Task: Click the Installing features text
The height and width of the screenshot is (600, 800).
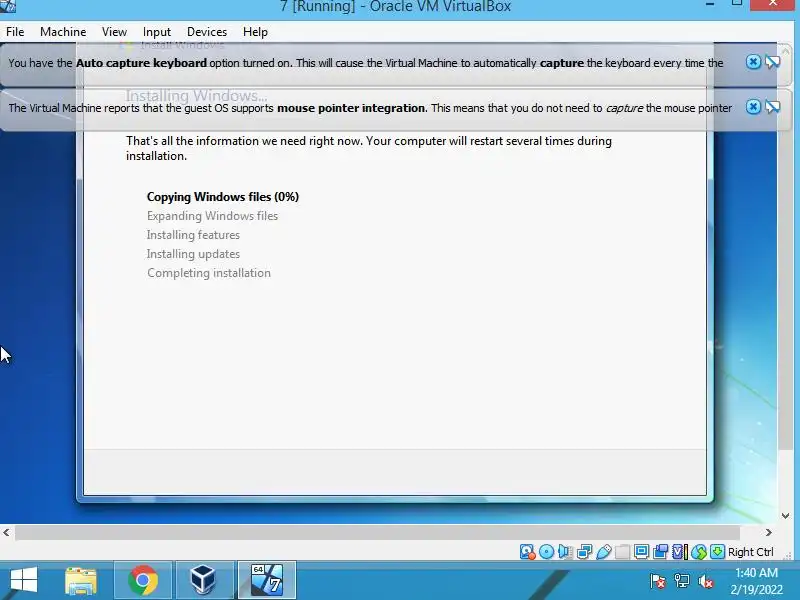Action: click(193, 235)
